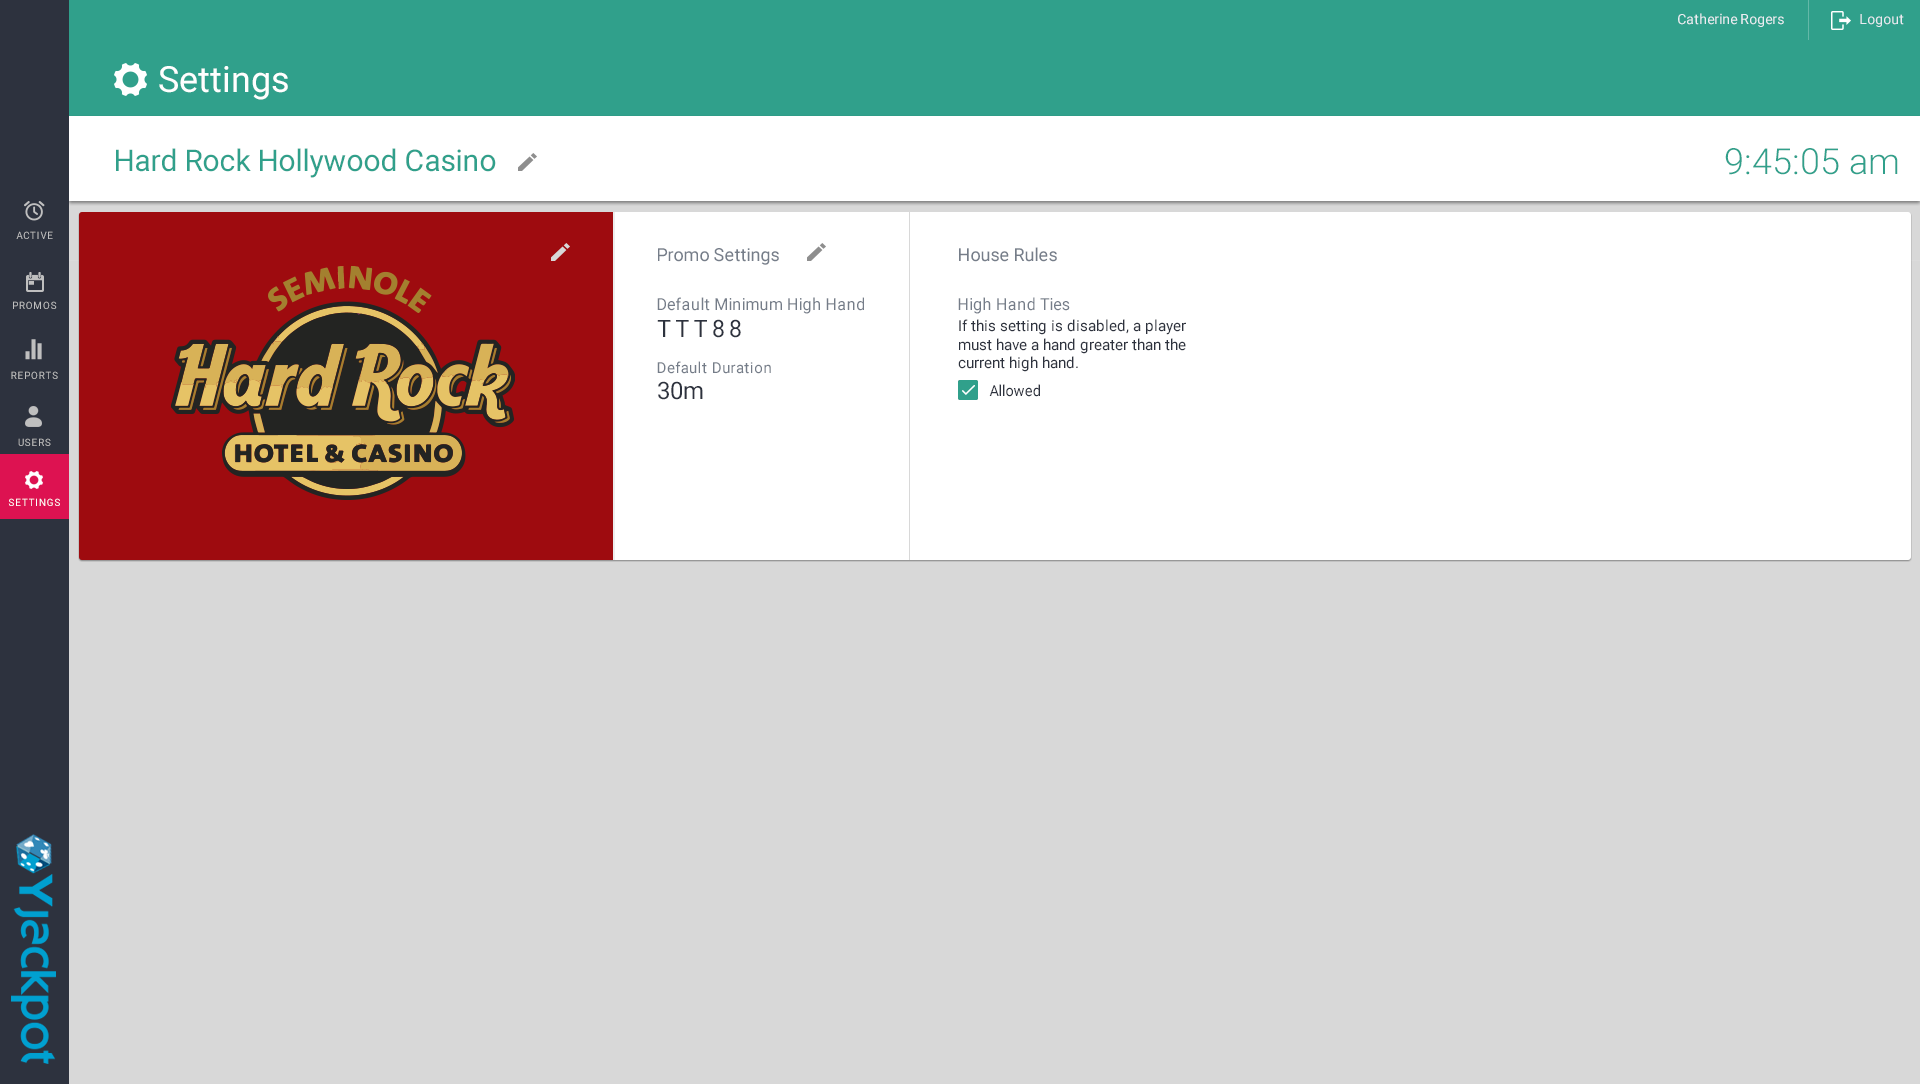
Task: Click the House Rules heading
Action: pos(1007,255)
